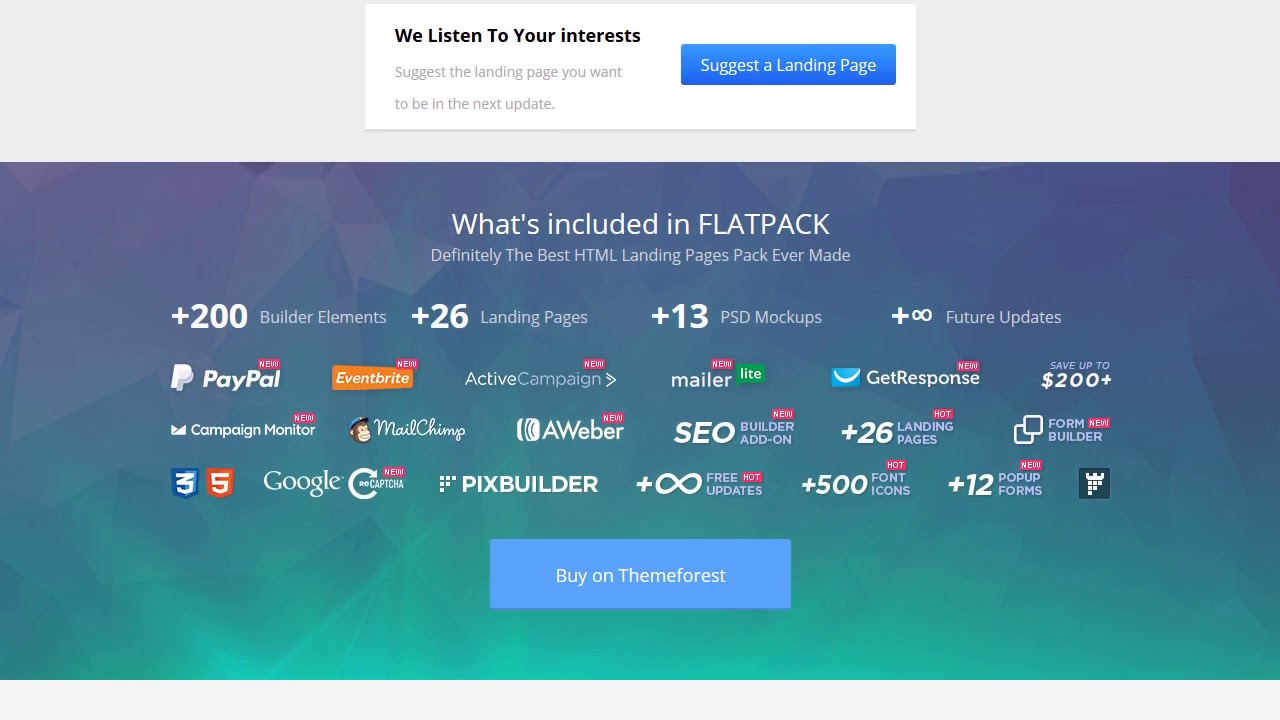1280x720 pixels.
Task: Select the ActiveCampaign logo
Action: [540, 379]
